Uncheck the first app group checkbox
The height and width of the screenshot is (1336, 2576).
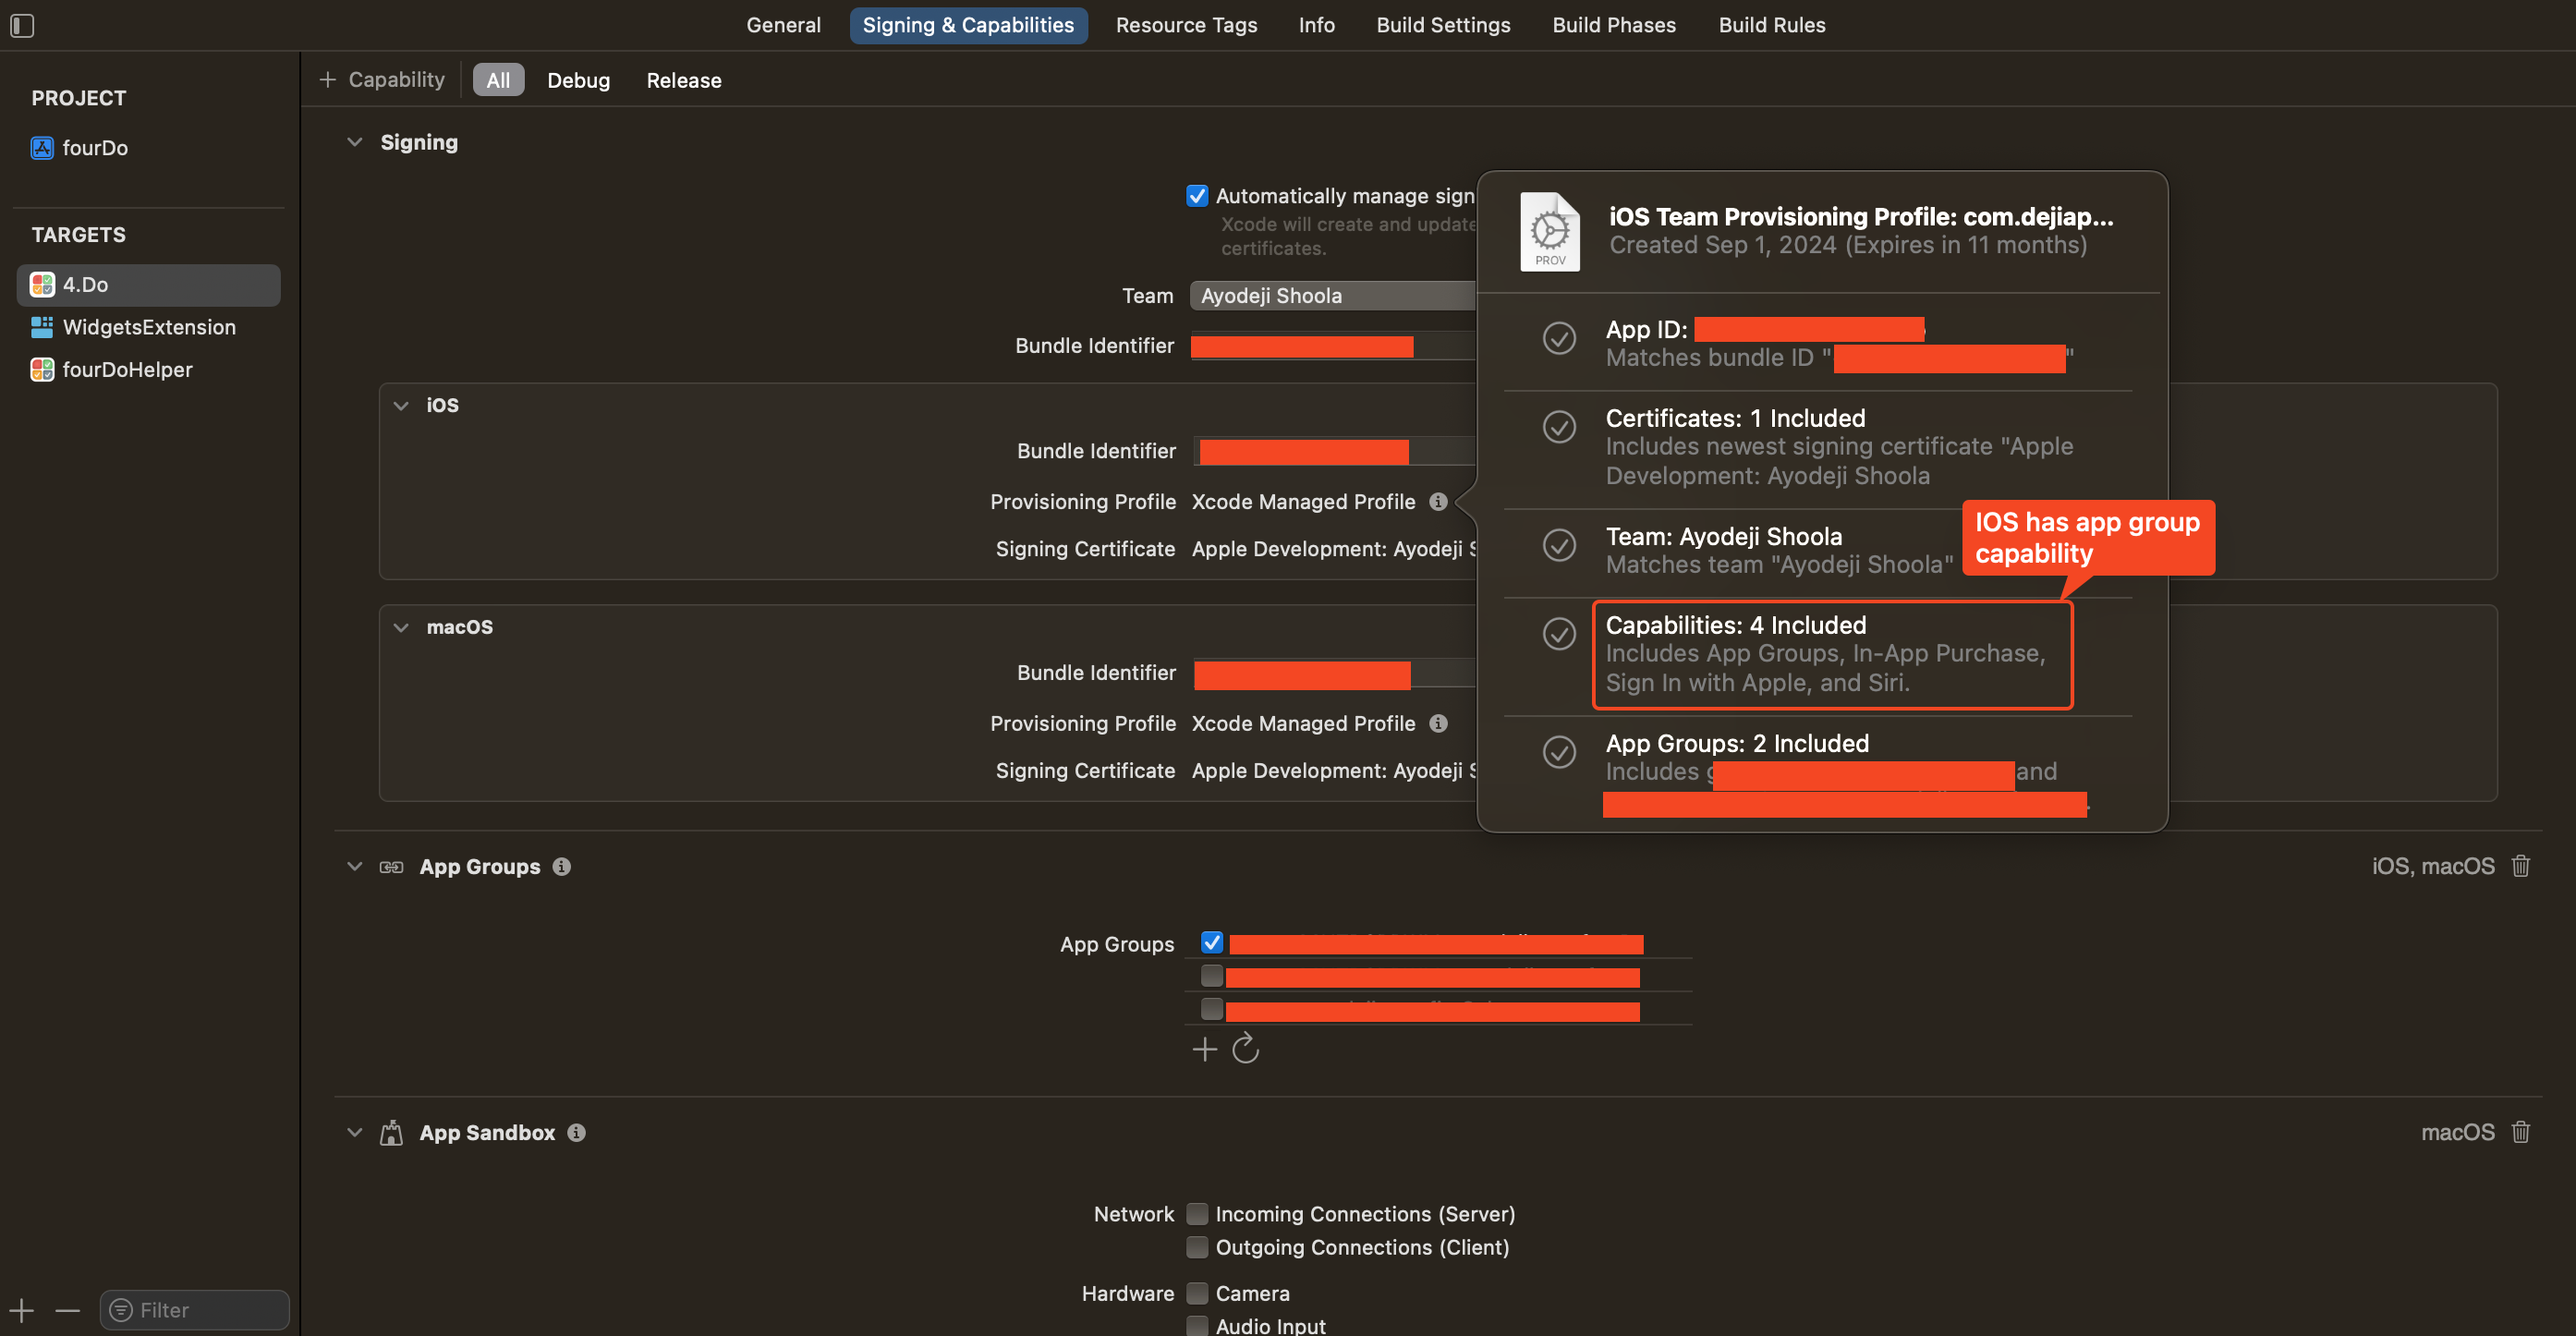(1212, 942)
